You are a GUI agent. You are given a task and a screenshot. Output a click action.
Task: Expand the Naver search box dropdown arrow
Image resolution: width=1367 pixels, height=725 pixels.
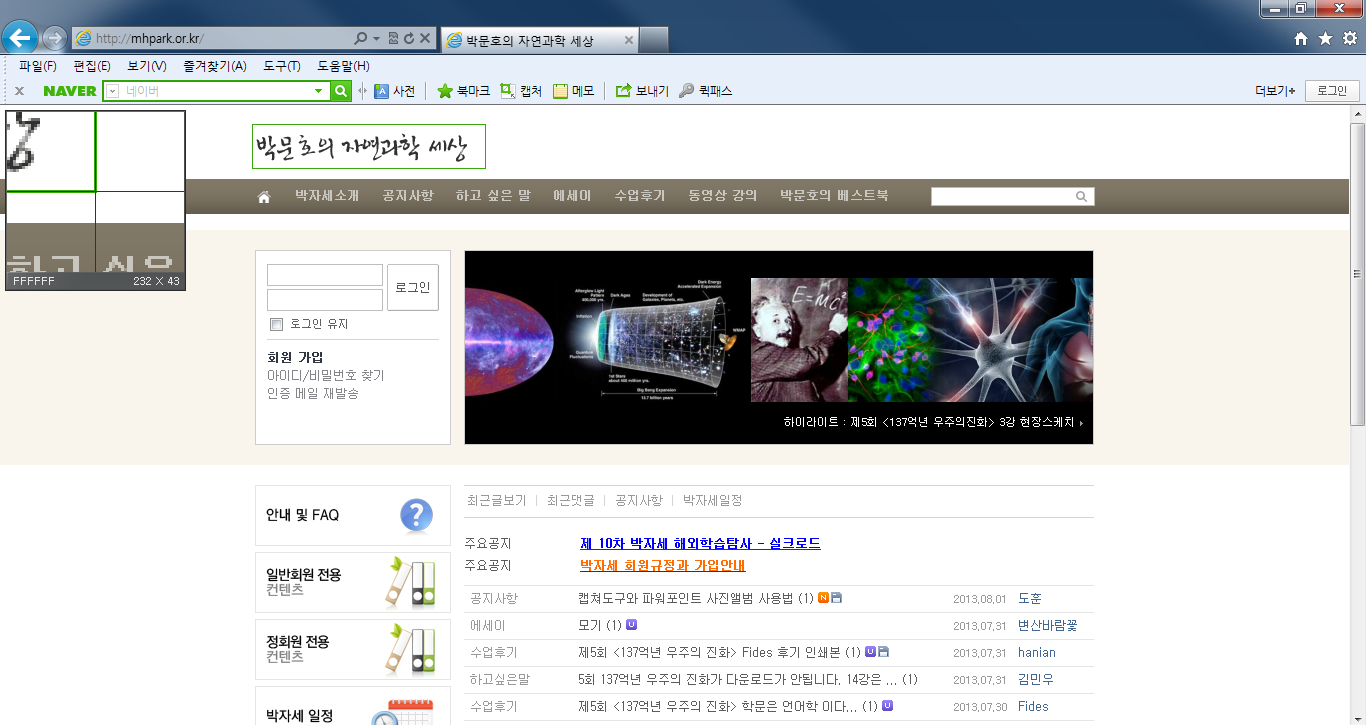click(319, 91)
